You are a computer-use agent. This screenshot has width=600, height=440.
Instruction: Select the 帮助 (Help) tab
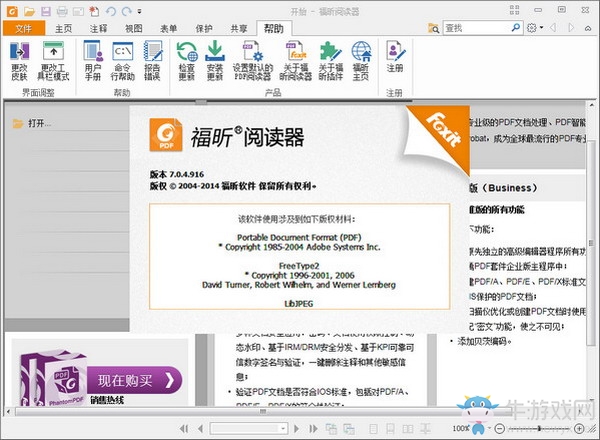pyautogui.click(x=274, y=28)
